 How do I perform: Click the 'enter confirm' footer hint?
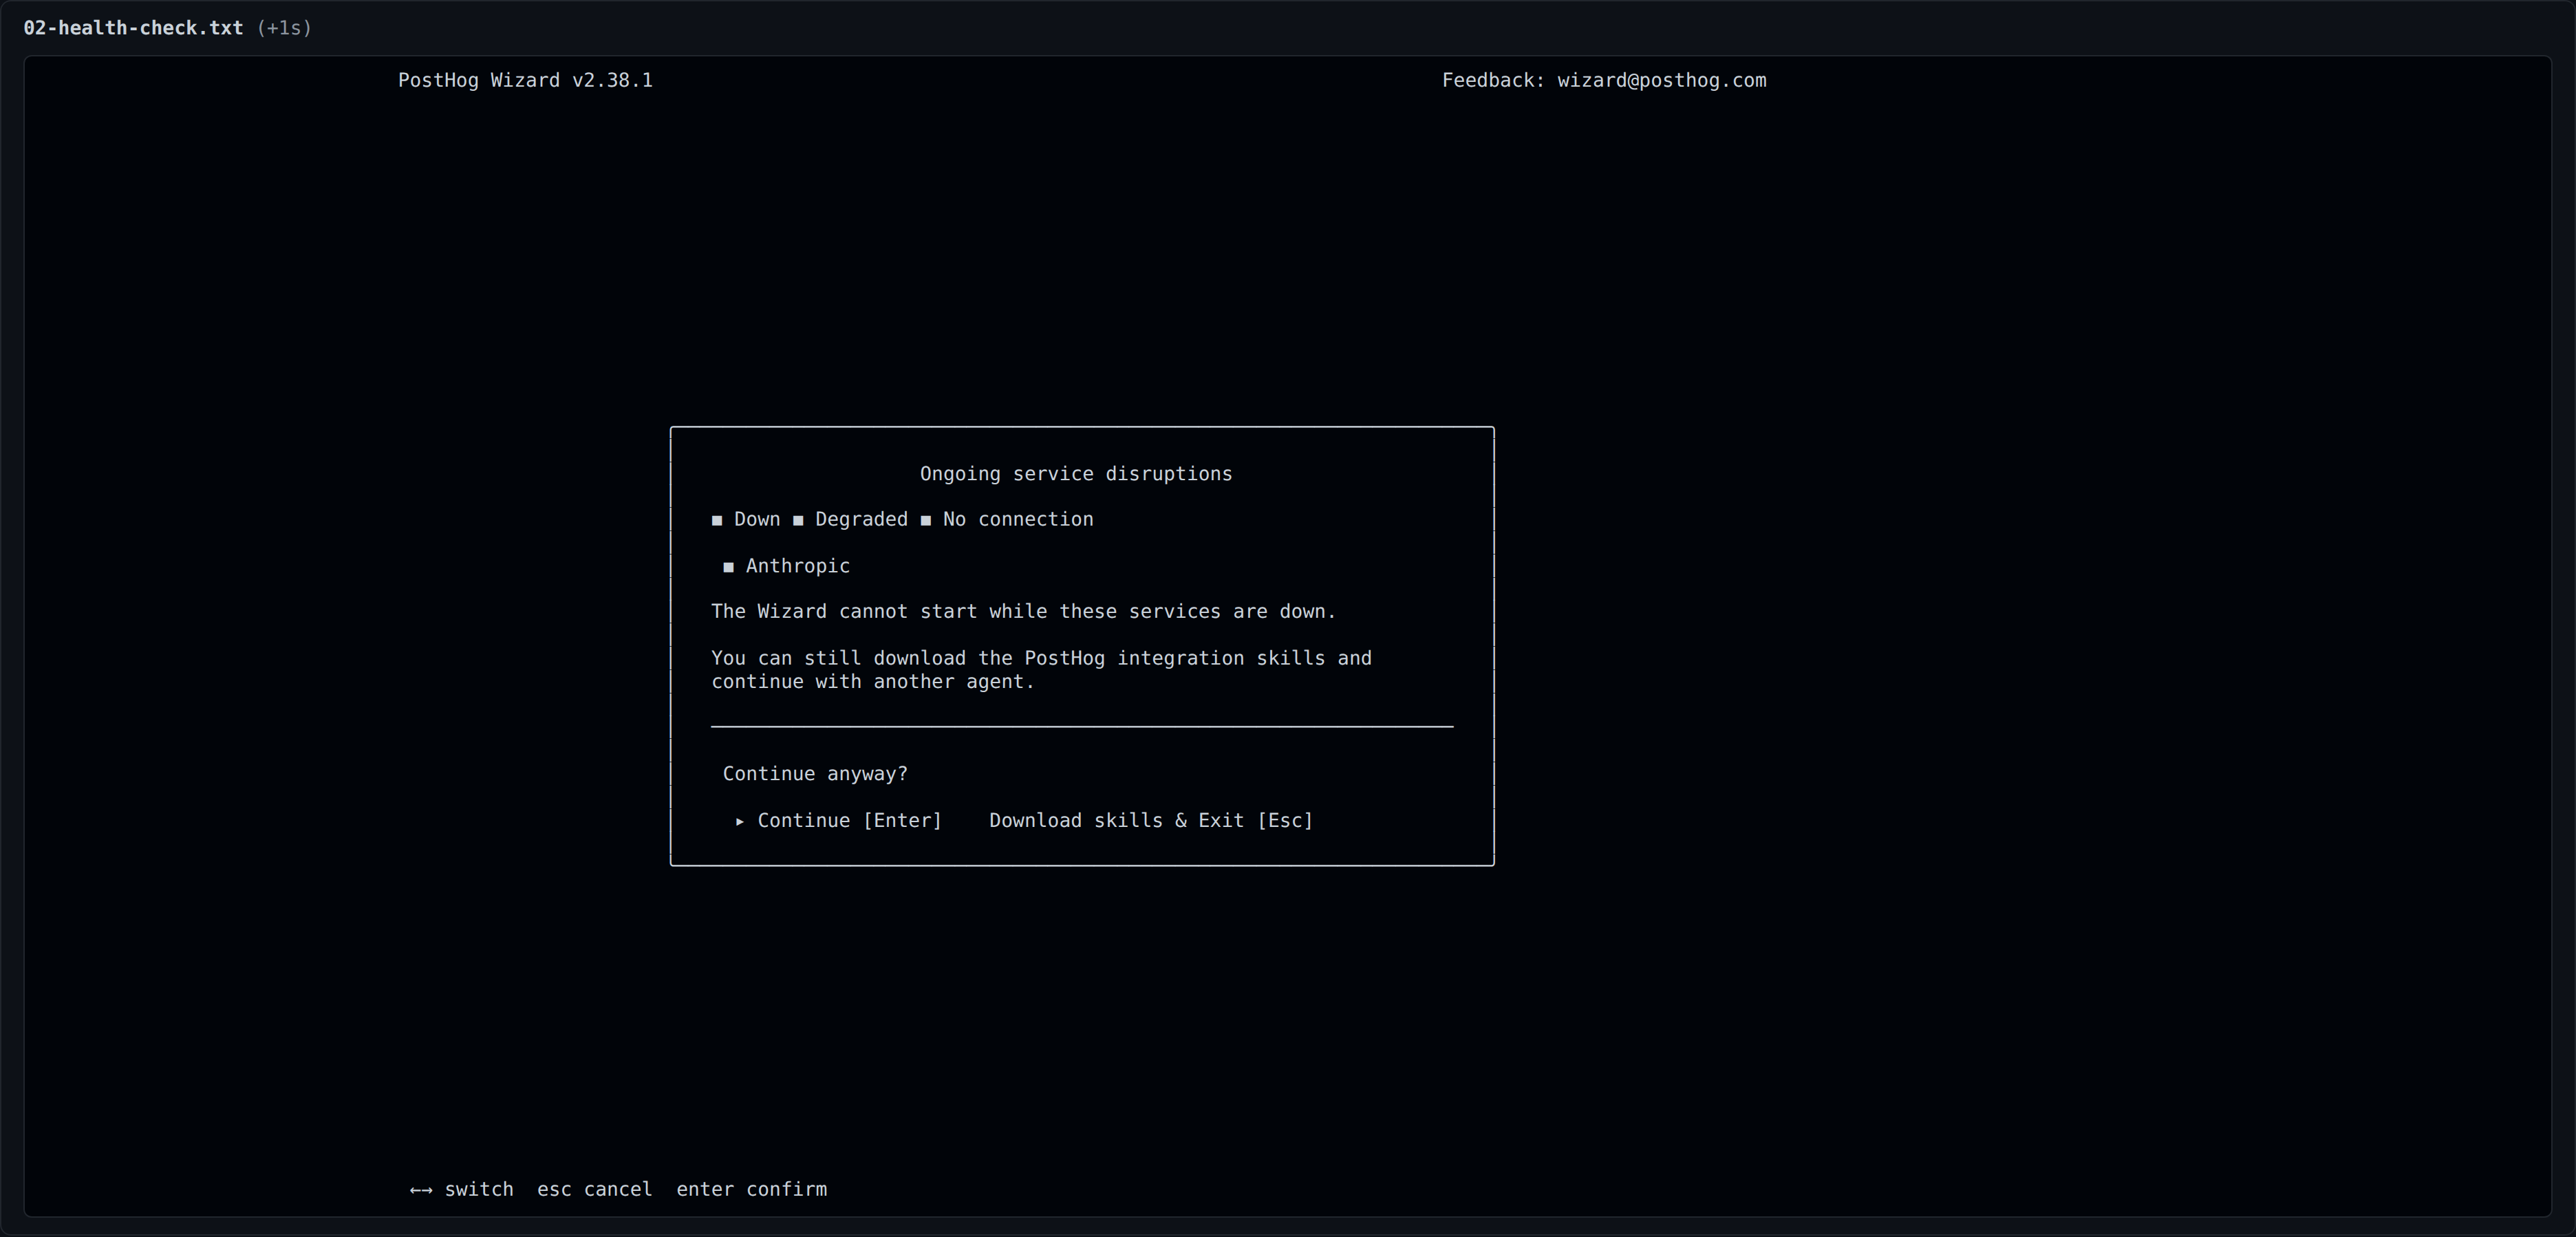point(751,1189)
